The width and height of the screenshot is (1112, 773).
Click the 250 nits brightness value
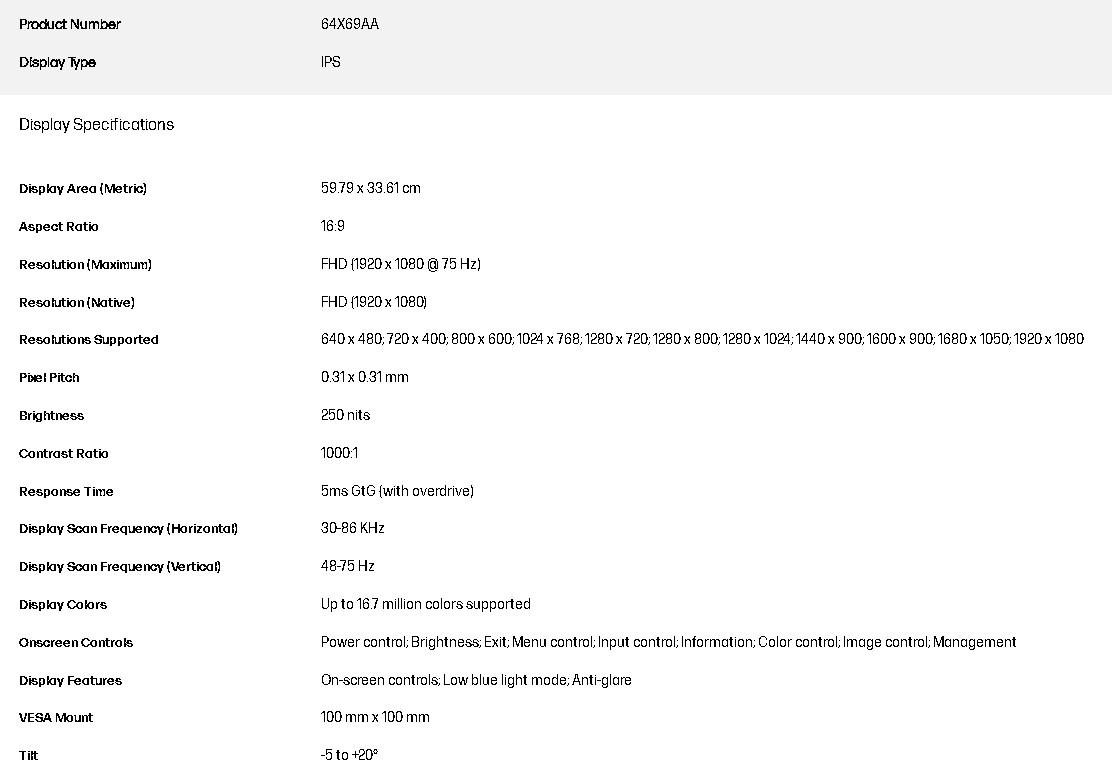pos(345,415)
